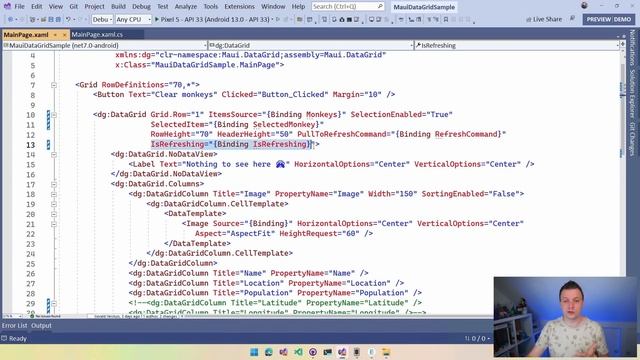Collapse the Grid element on line 7
The width and height of the screenshot is (640, 360).
[x=54, y=85]
